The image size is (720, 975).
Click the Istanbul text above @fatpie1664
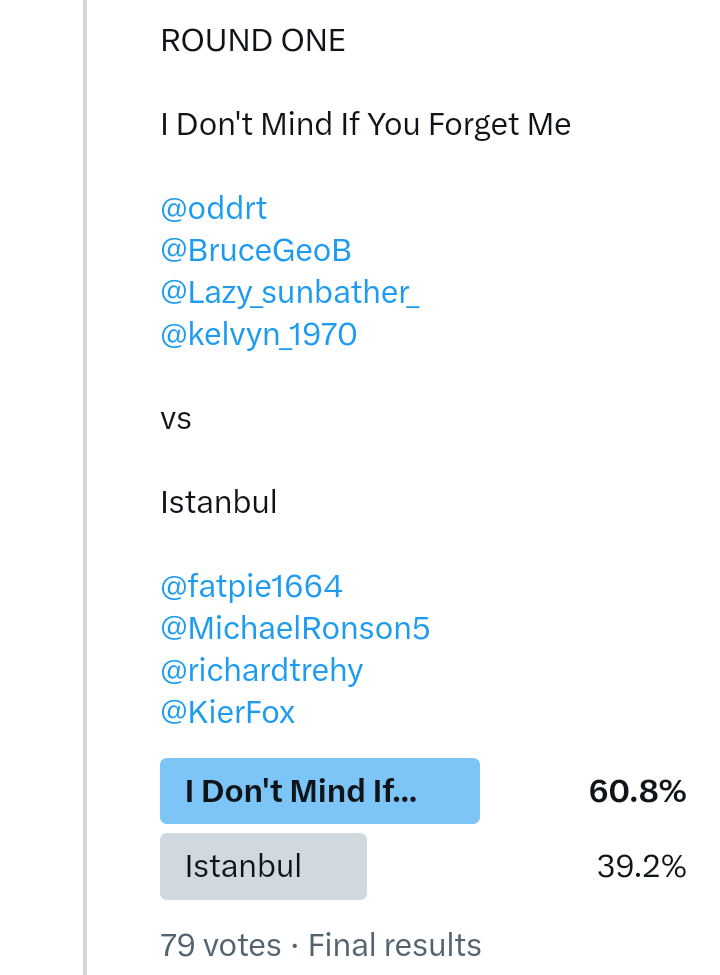tap(218, 502)
